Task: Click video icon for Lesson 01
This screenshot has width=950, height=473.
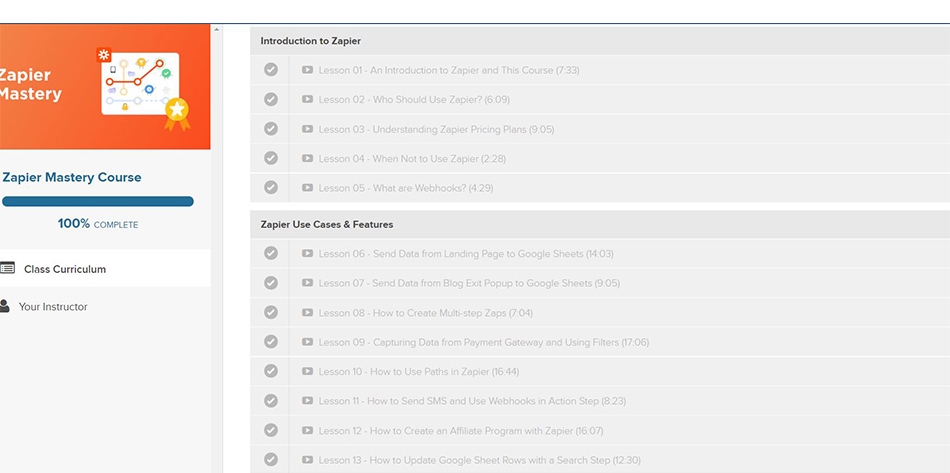Action: coord(307,70)
